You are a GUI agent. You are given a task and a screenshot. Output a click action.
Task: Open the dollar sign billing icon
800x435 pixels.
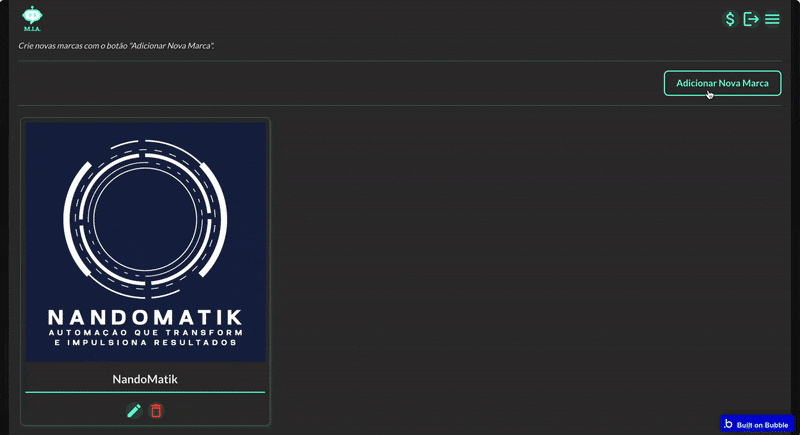pyautogui.click(x=730, y=19)
